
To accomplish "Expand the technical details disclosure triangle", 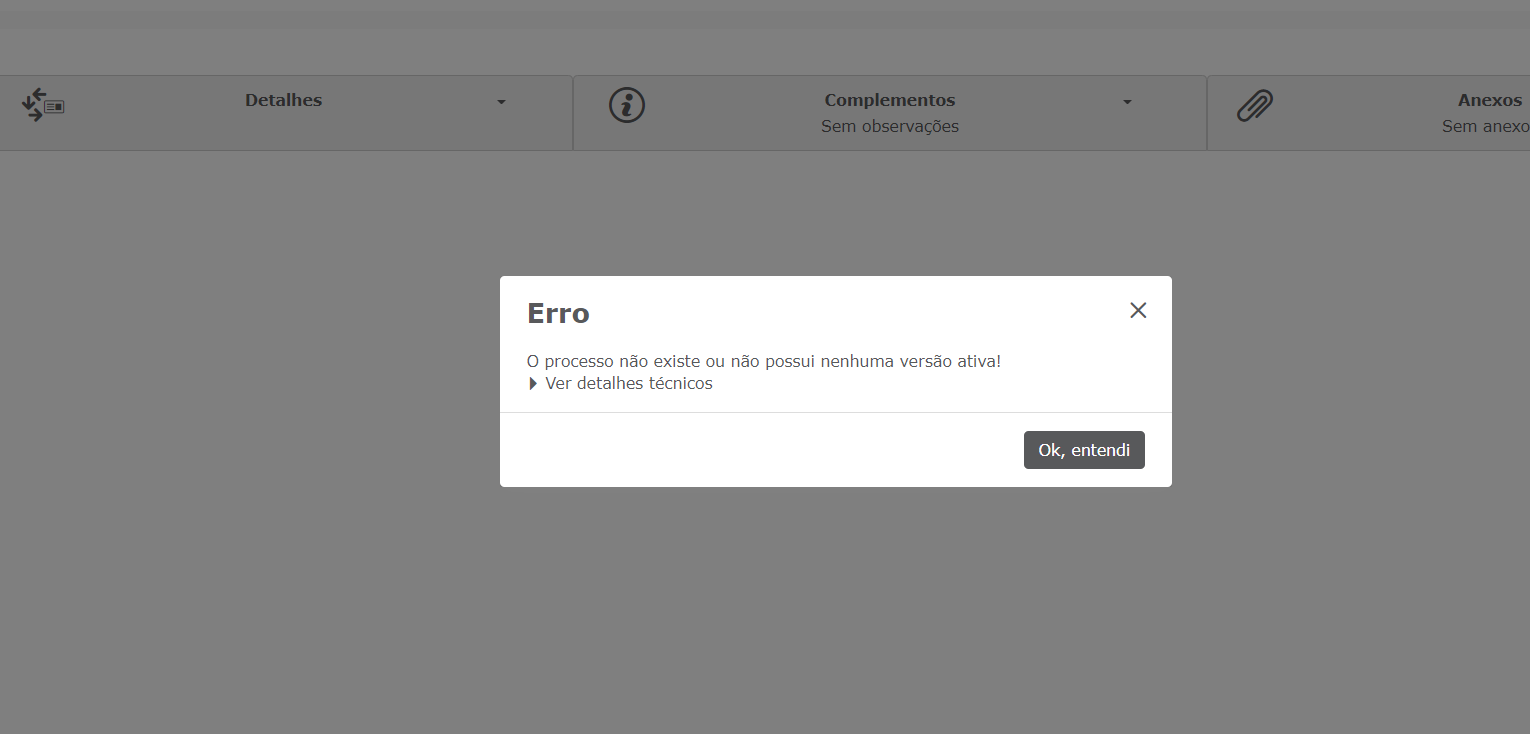I will click(x=533, y=384).
